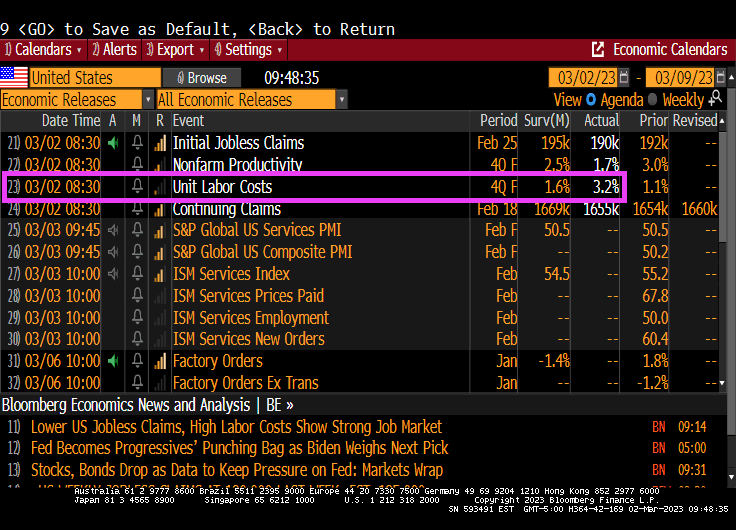Expand the Economic Releases dropdown

click(x=148, y=99)
